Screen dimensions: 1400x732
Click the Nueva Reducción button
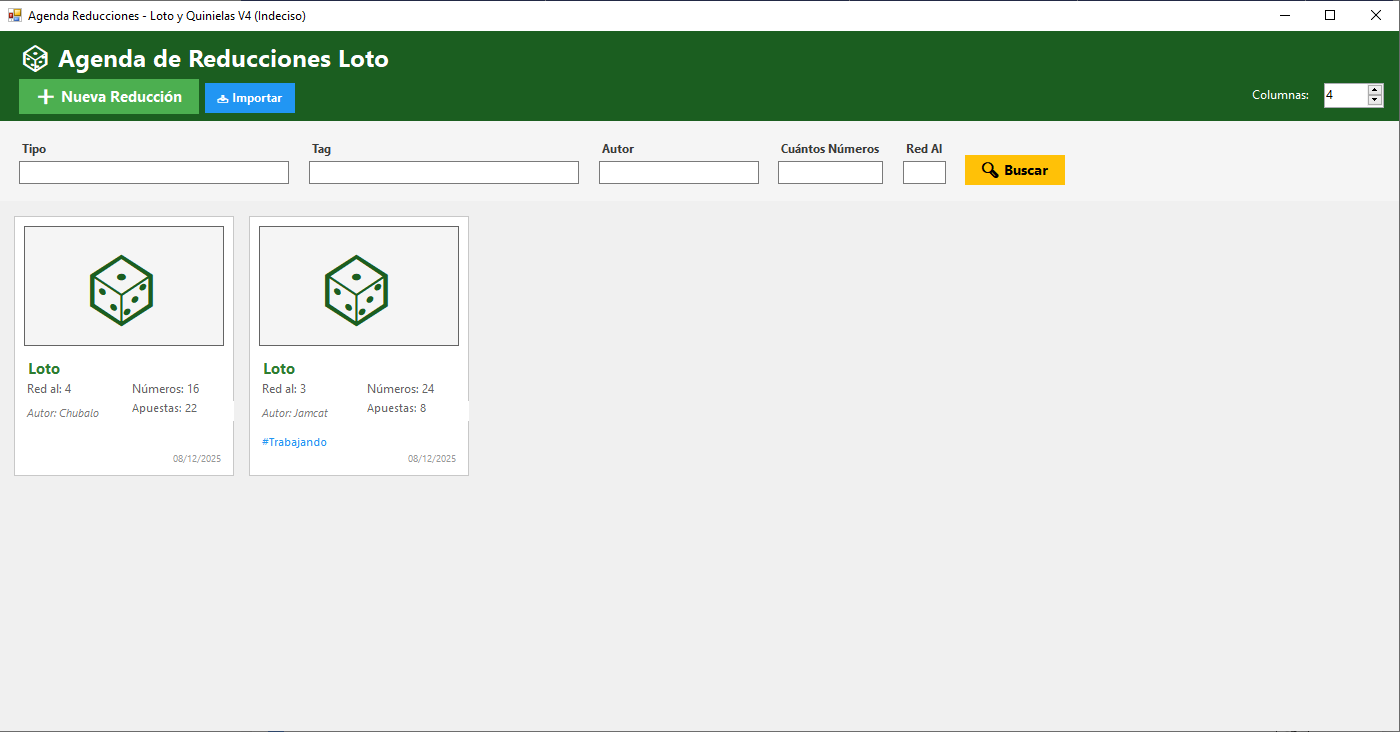tap(109, 97)
